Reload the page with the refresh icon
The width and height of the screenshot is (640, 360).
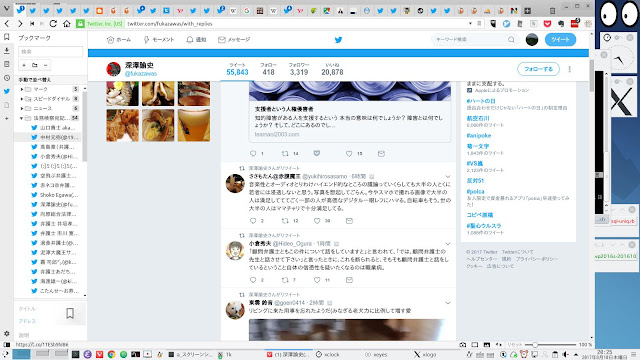pyautogui.click(x=53, y=24)
